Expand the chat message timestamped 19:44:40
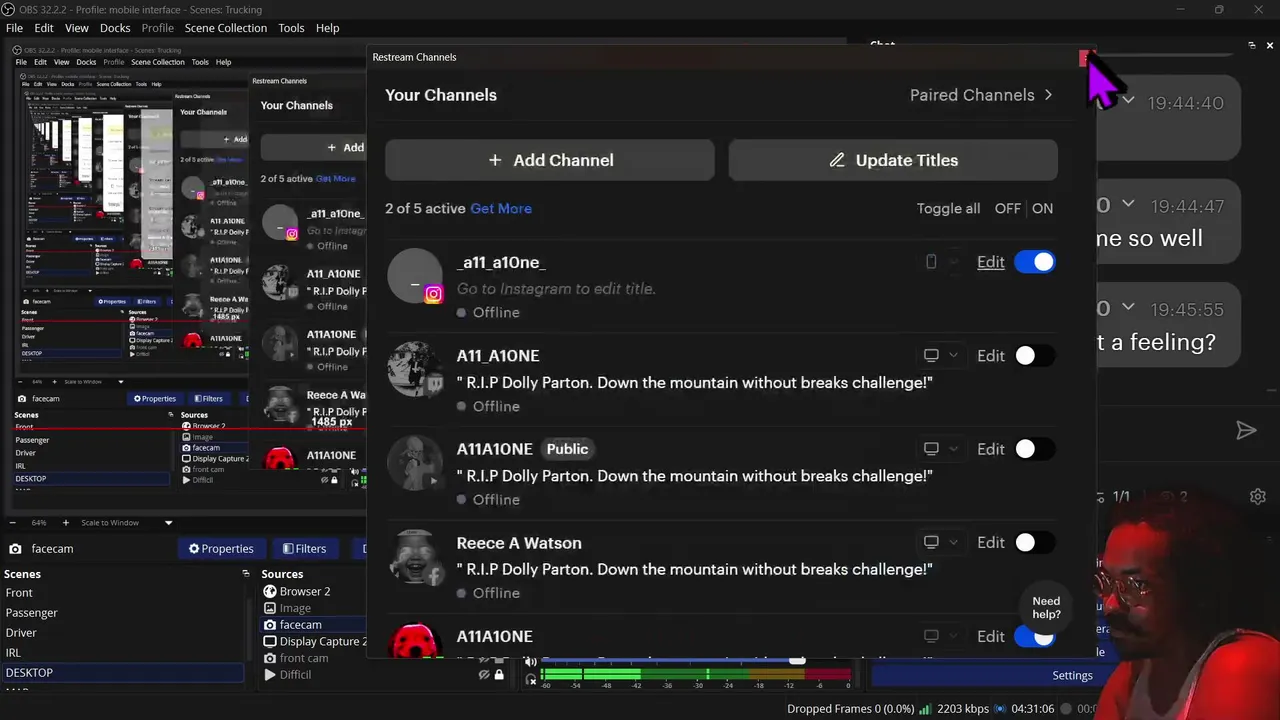 tap(1128, 100)
